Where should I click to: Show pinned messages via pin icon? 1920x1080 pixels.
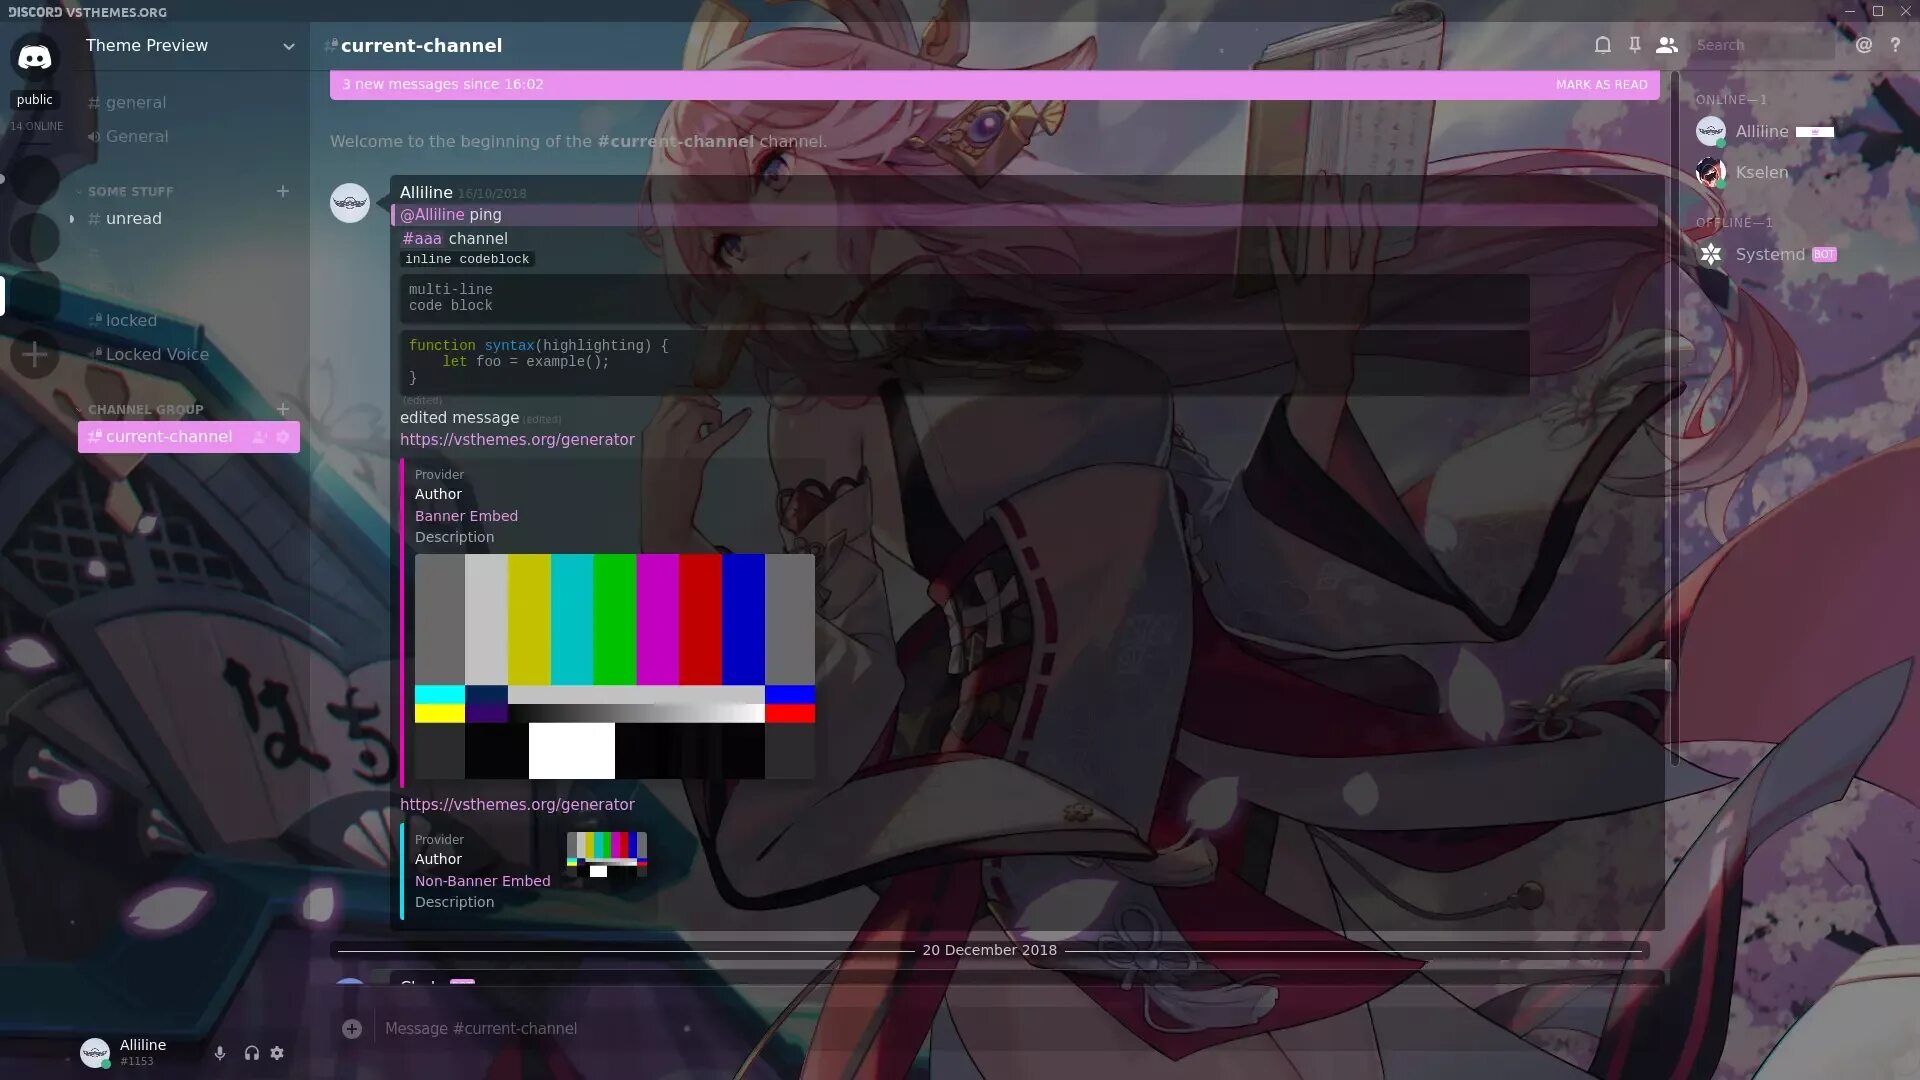[1634, 45]
